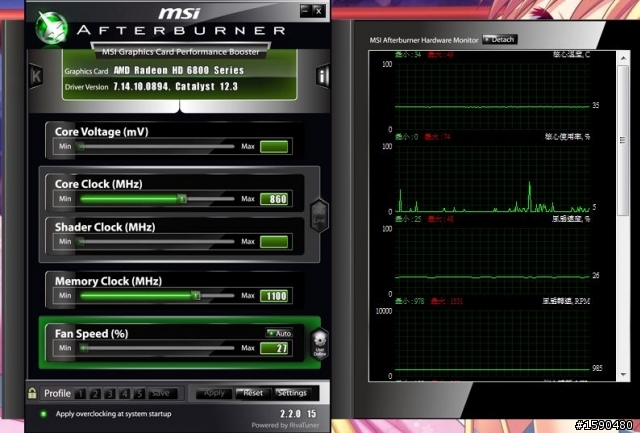Click the Apply button
The height and width of the screenshot is (433, 640).
pyautogui.click(x=214, y=393)
